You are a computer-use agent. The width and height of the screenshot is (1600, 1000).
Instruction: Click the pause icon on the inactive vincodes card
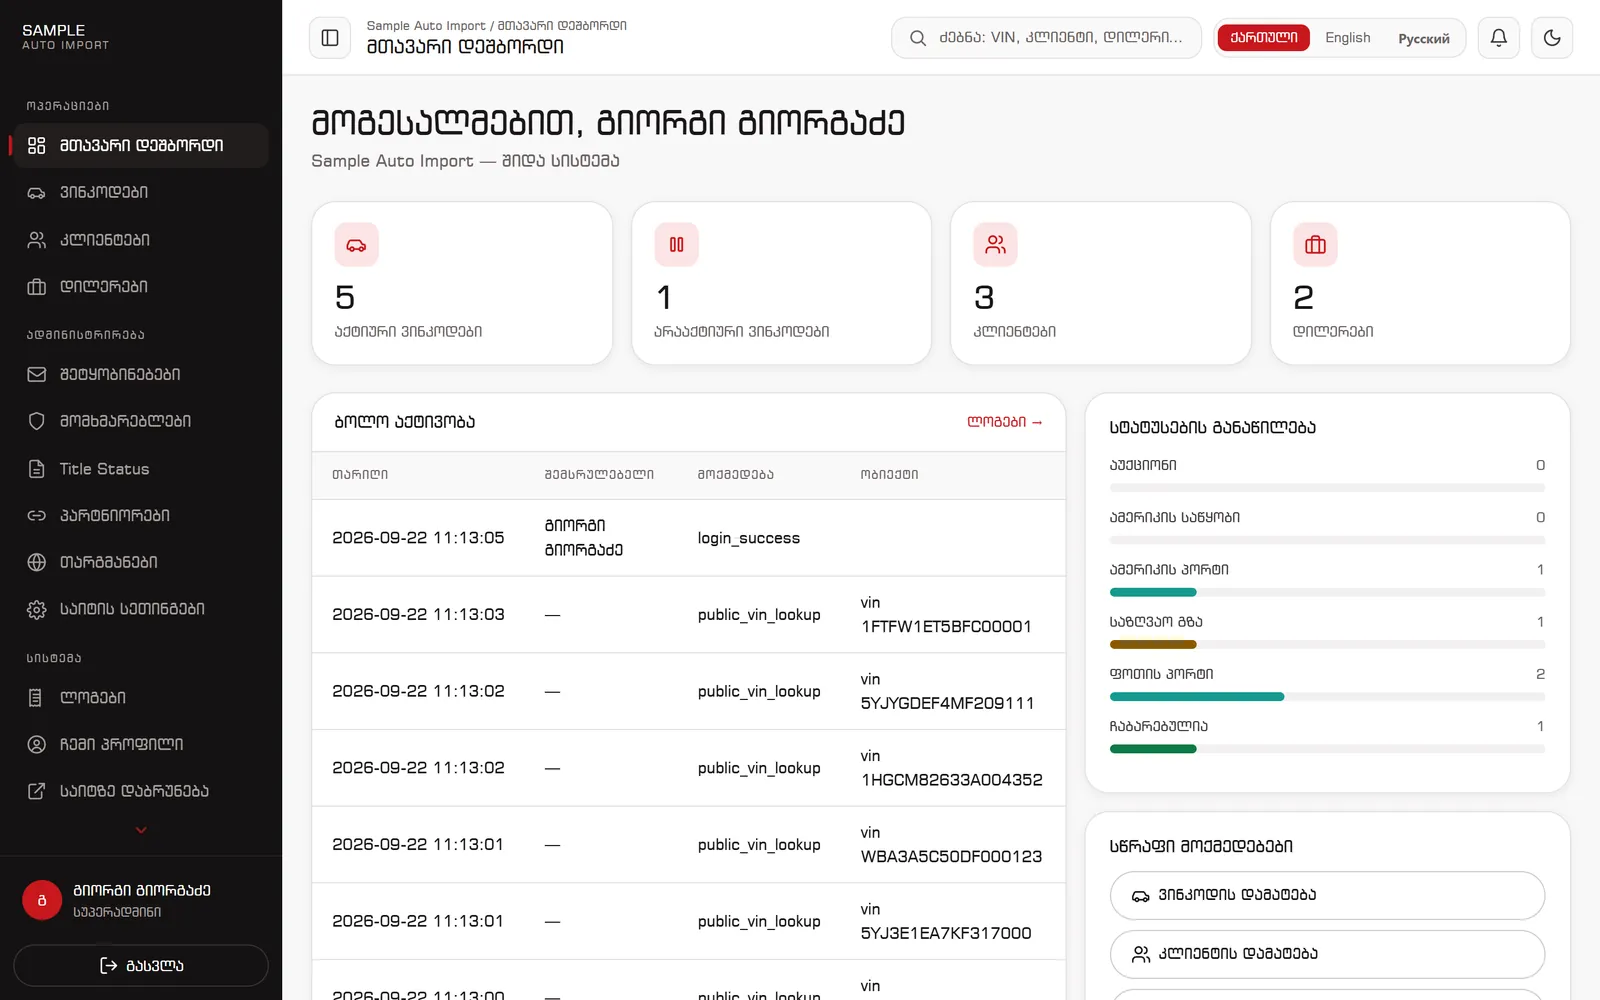[676, 245]
